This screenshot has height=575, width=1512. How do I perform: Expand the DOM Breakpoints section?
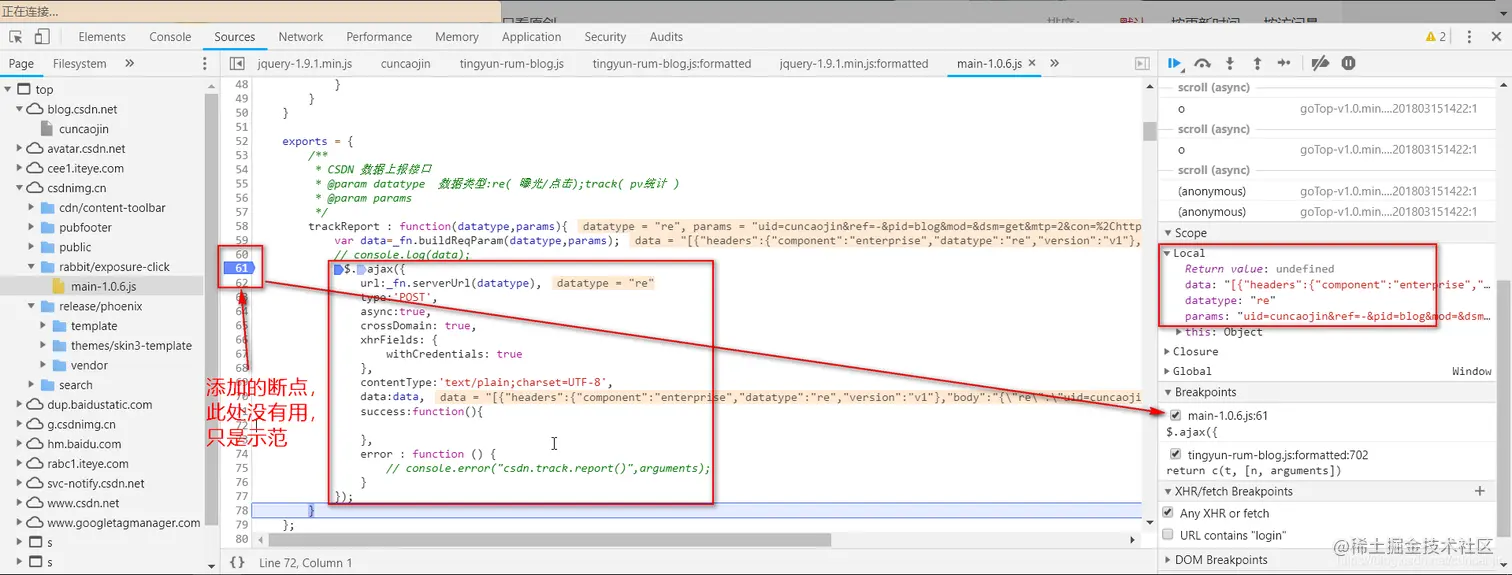(x=1167, y=560)
